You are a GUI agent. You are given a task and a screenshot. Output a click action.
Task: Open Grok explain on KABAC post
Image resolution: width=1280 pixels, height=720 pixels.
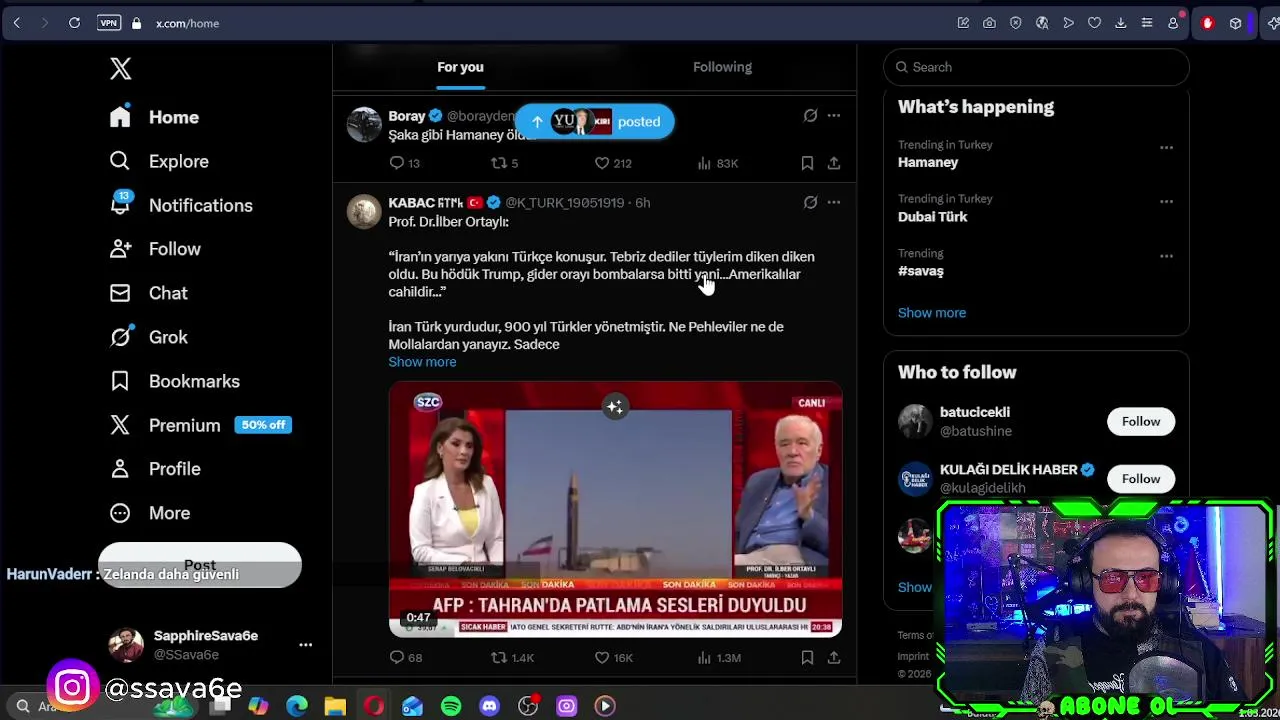[x=810, y=203]
